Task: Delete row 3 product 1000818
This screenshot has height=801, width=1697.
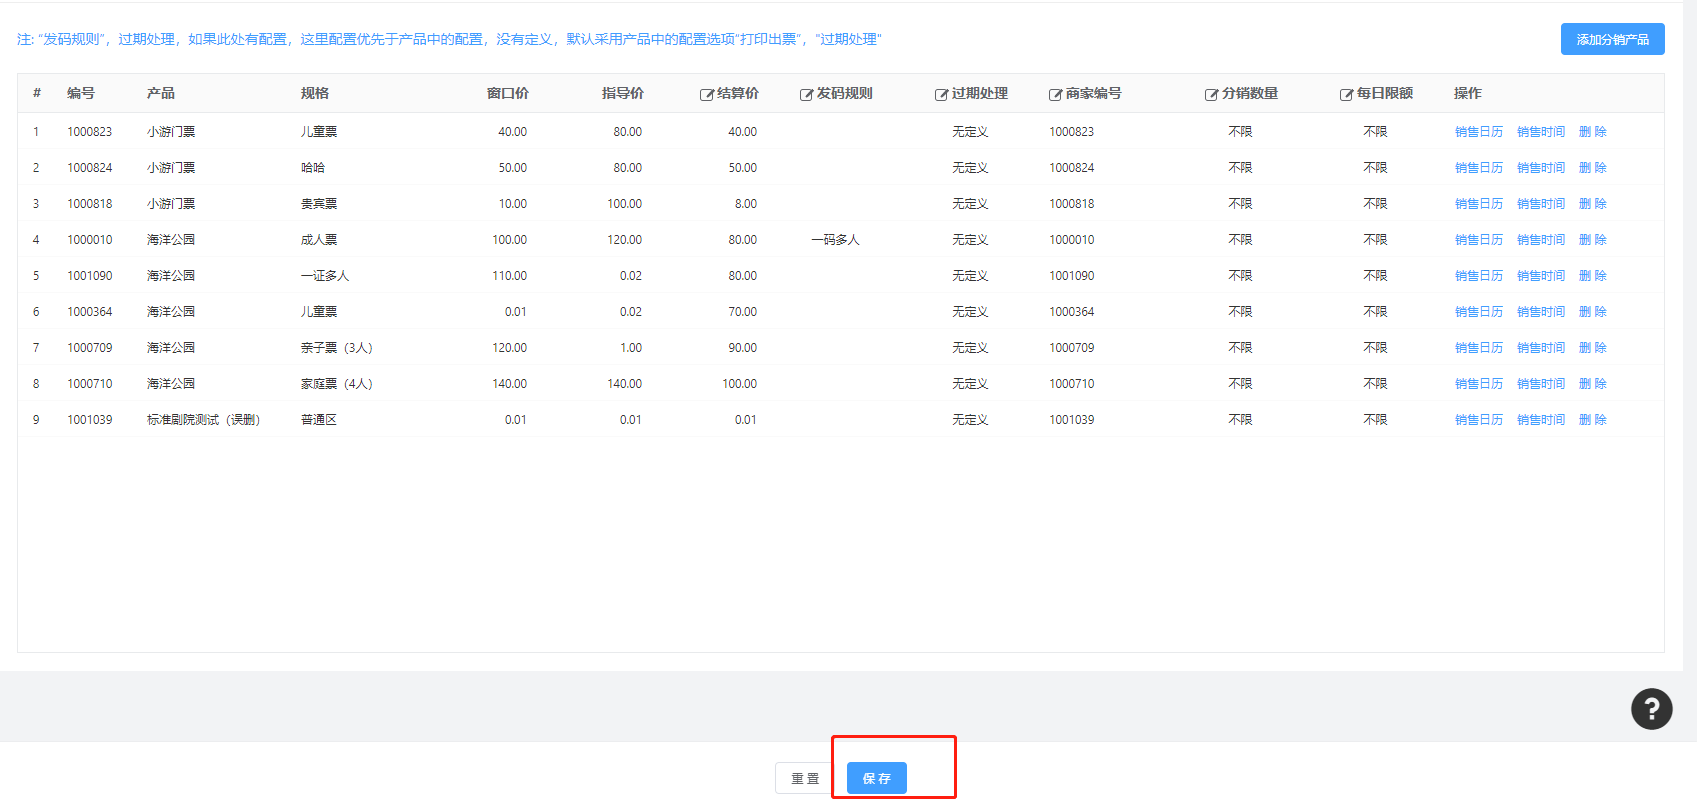Action: (x=1592, y=204)
